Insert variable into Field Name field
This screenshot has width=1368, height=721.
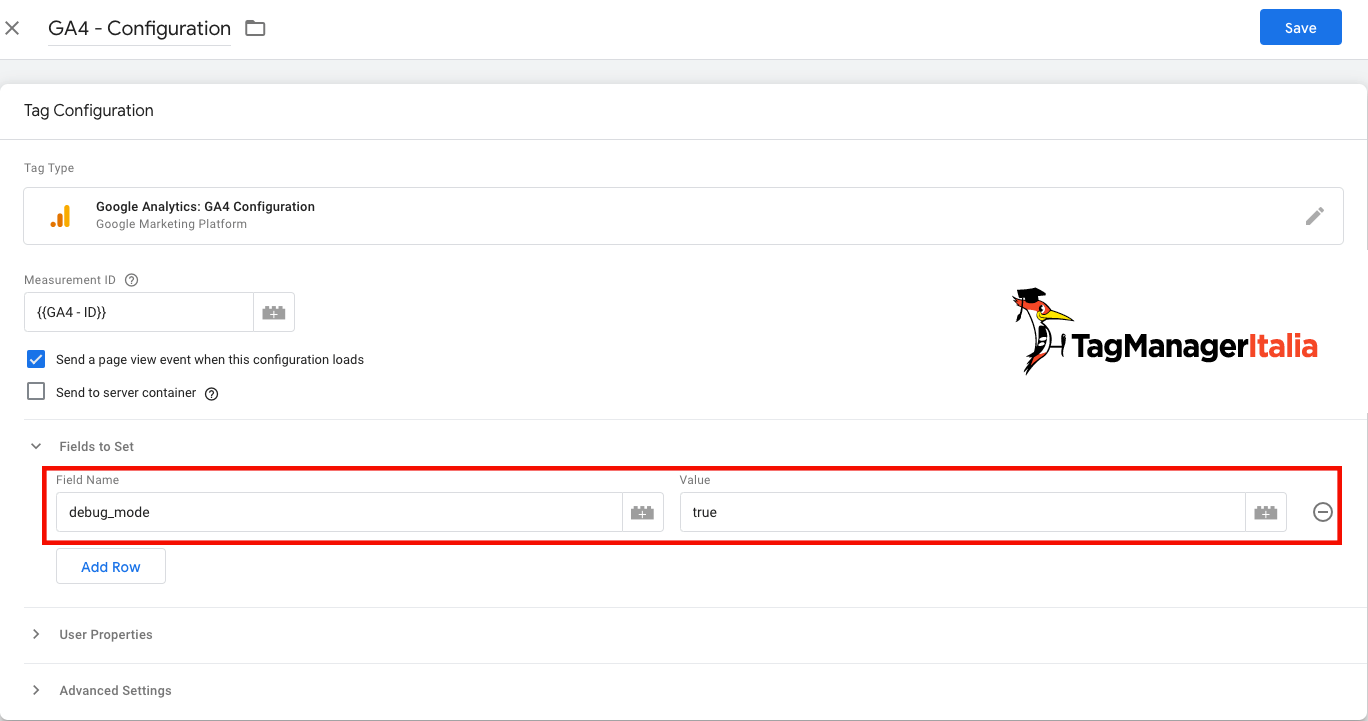[x=642, y=512]
